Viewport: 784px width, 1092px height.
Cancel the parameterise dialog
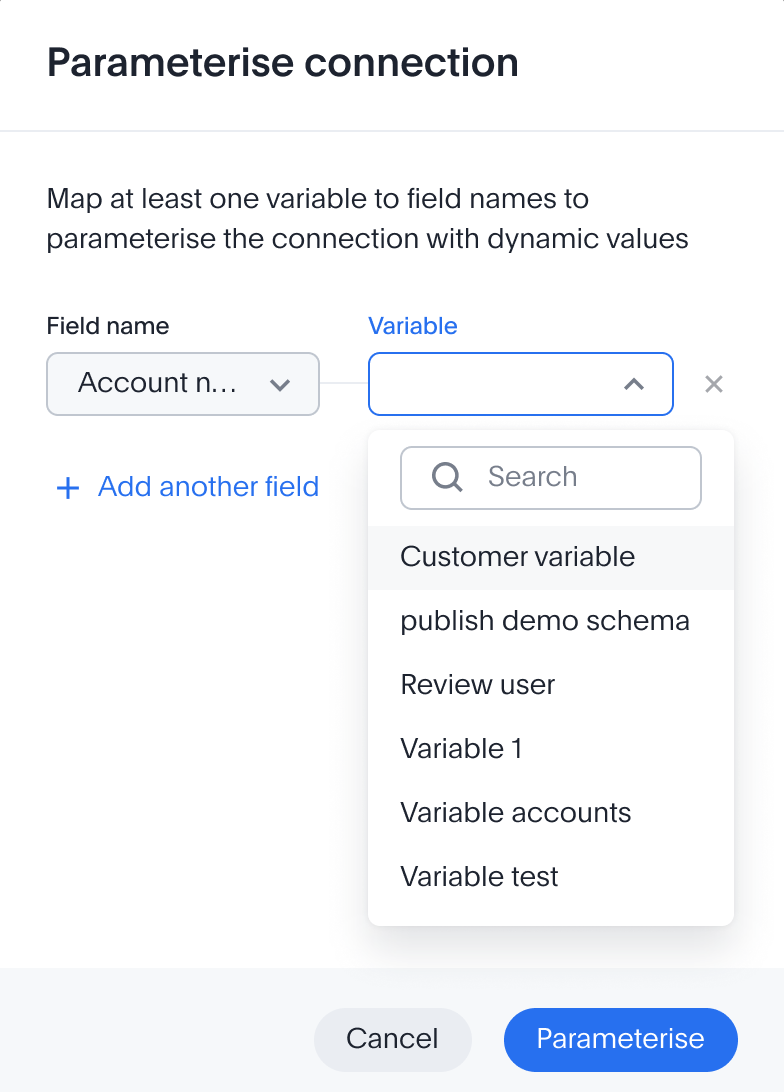pyautogui.click(x=393, y=1039)
